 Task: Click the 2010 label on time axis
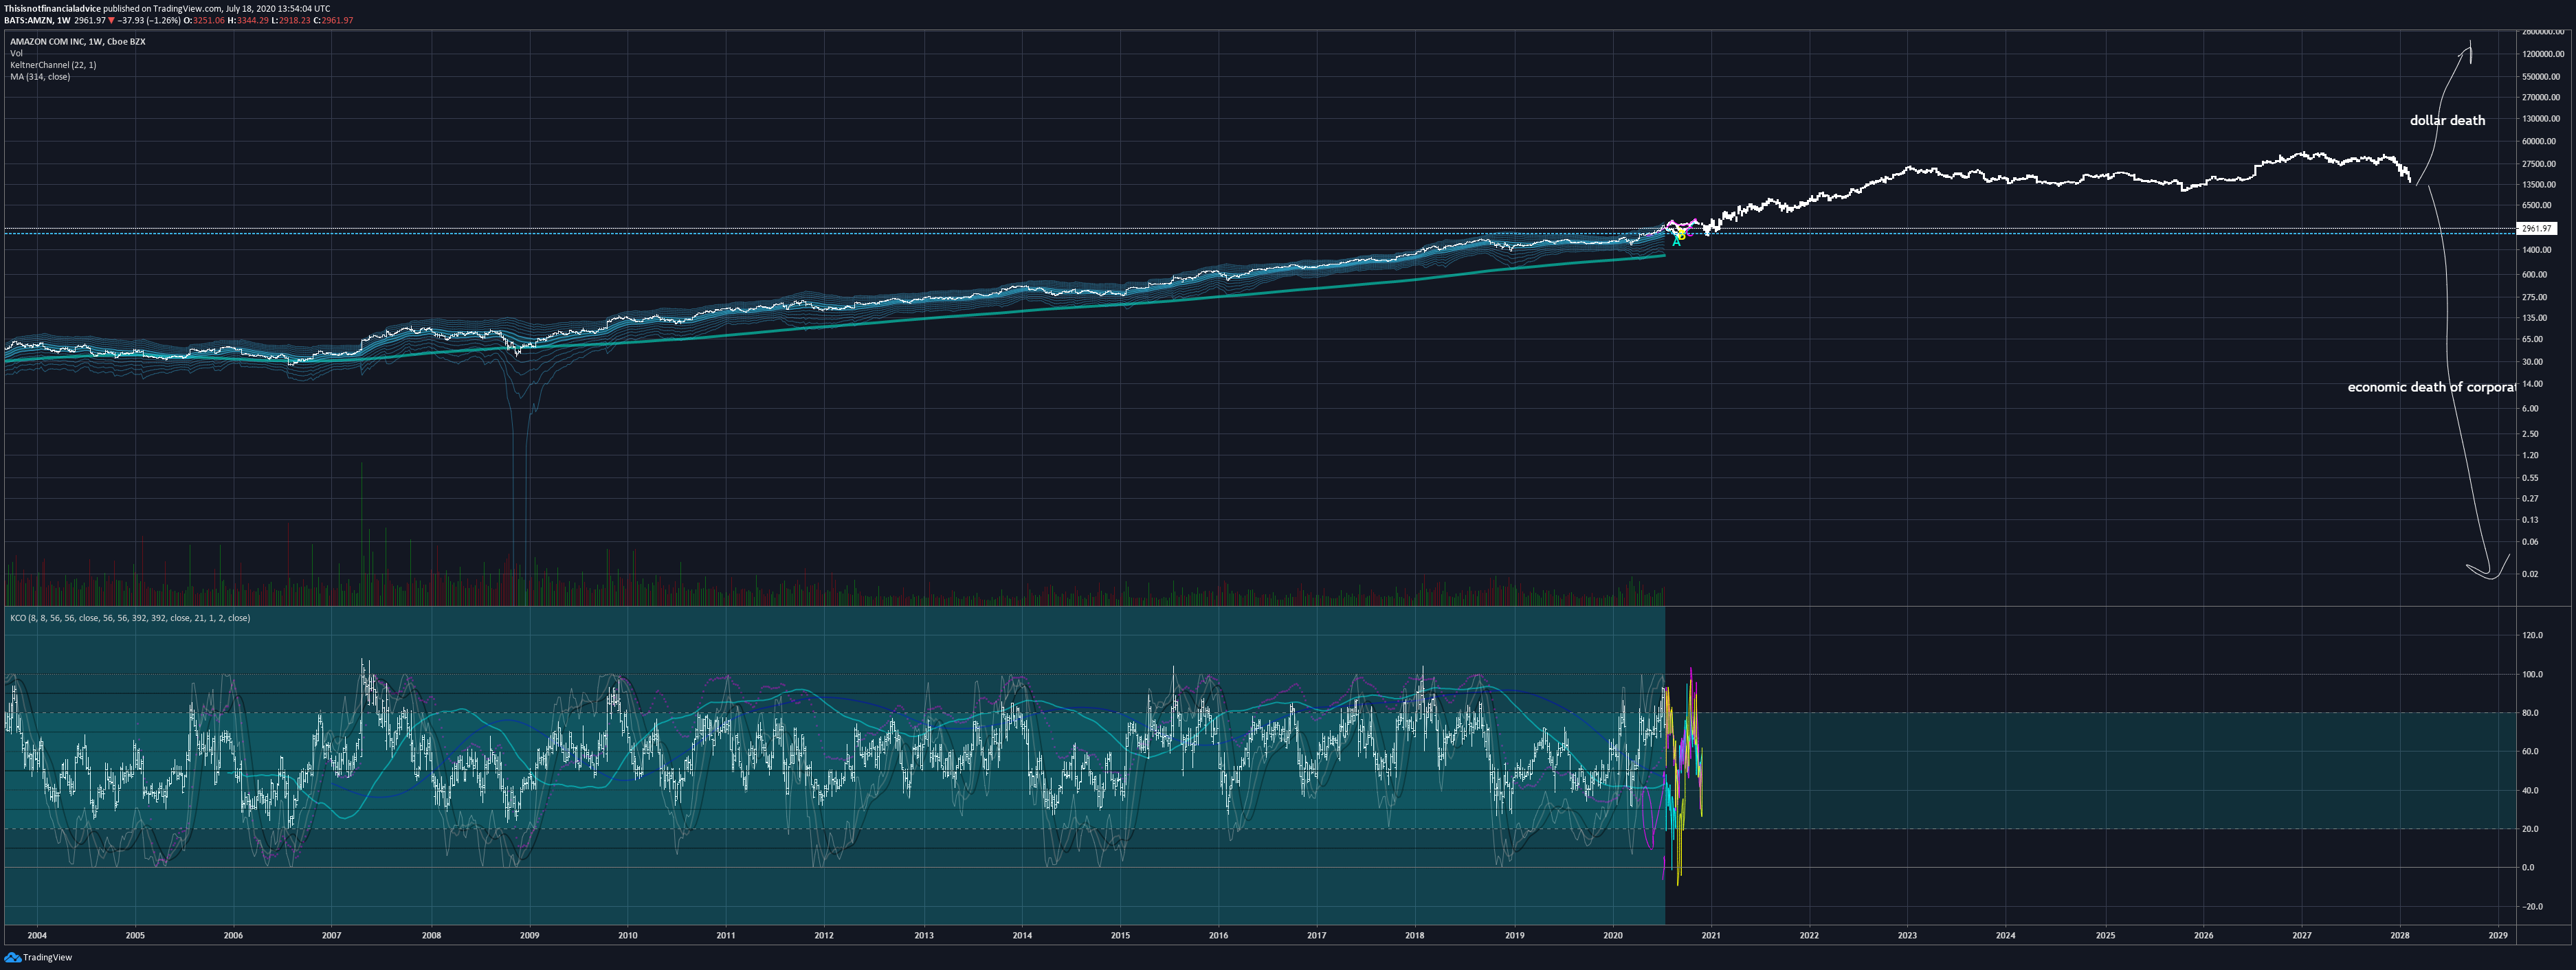coord(627,936)
